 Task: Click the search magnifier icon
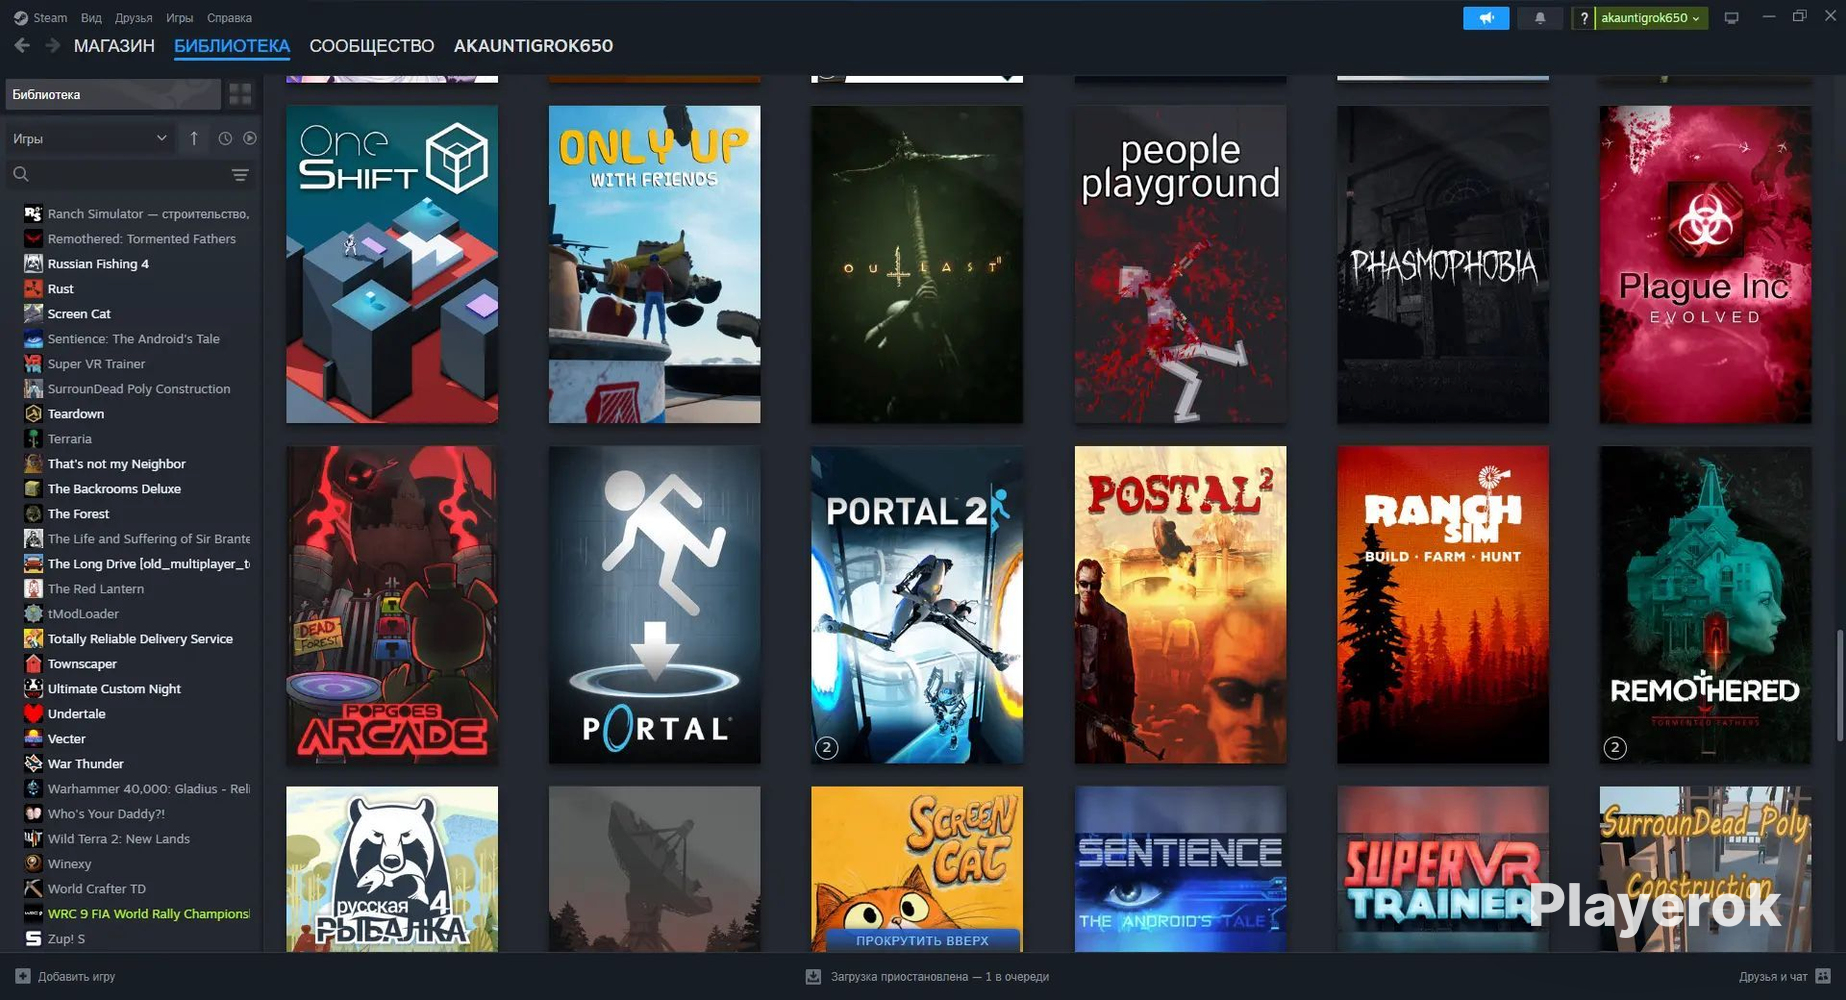click(x=21, y=175)
